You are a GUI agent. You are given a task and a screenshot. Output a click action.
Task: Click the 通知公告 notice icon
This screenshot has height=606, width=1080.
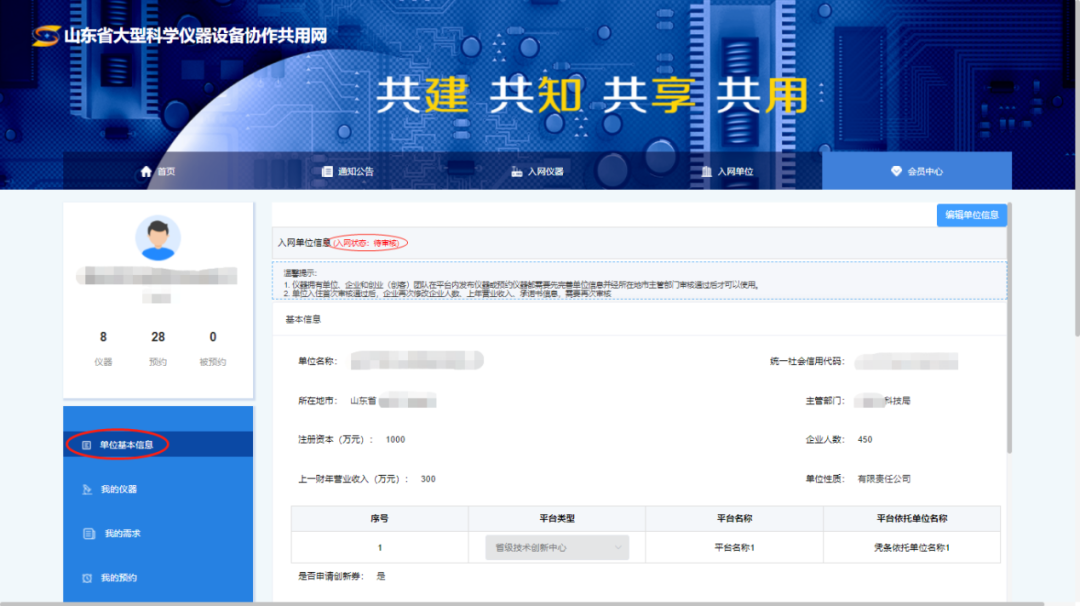327,171
